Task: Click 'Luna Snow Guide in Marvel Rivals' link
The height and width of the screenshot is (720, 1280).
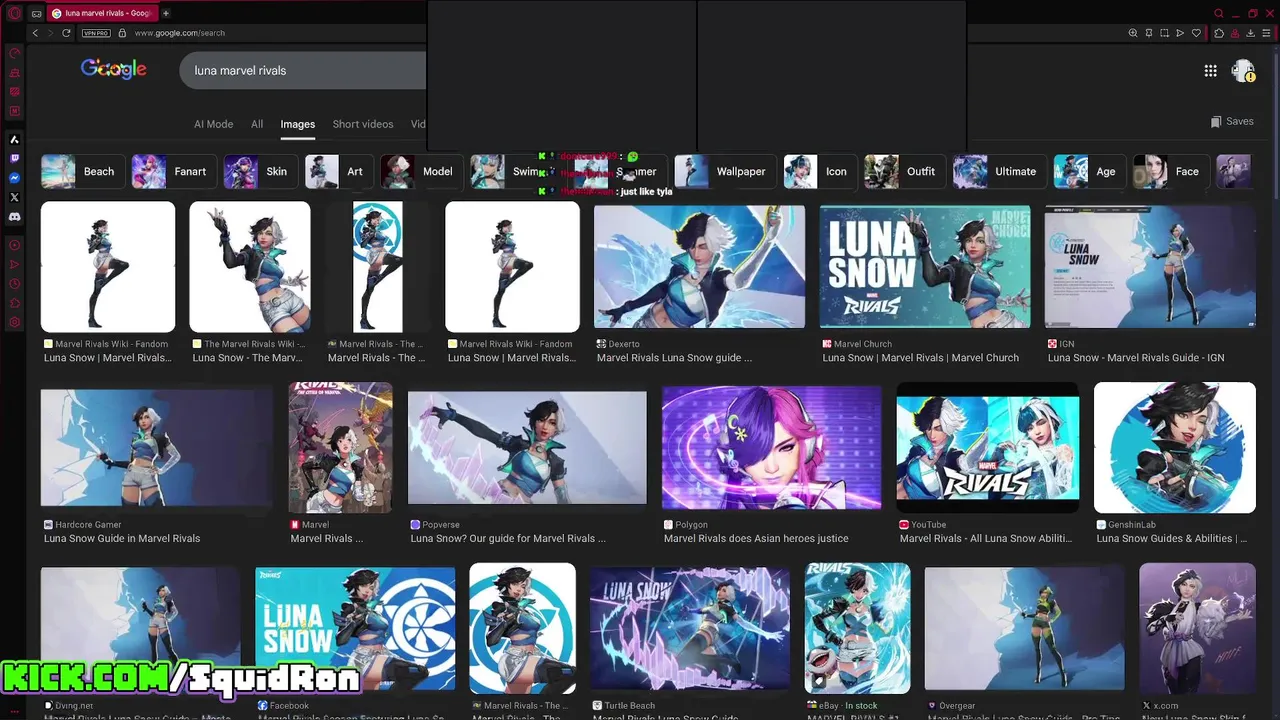Action: click(122, 538)
